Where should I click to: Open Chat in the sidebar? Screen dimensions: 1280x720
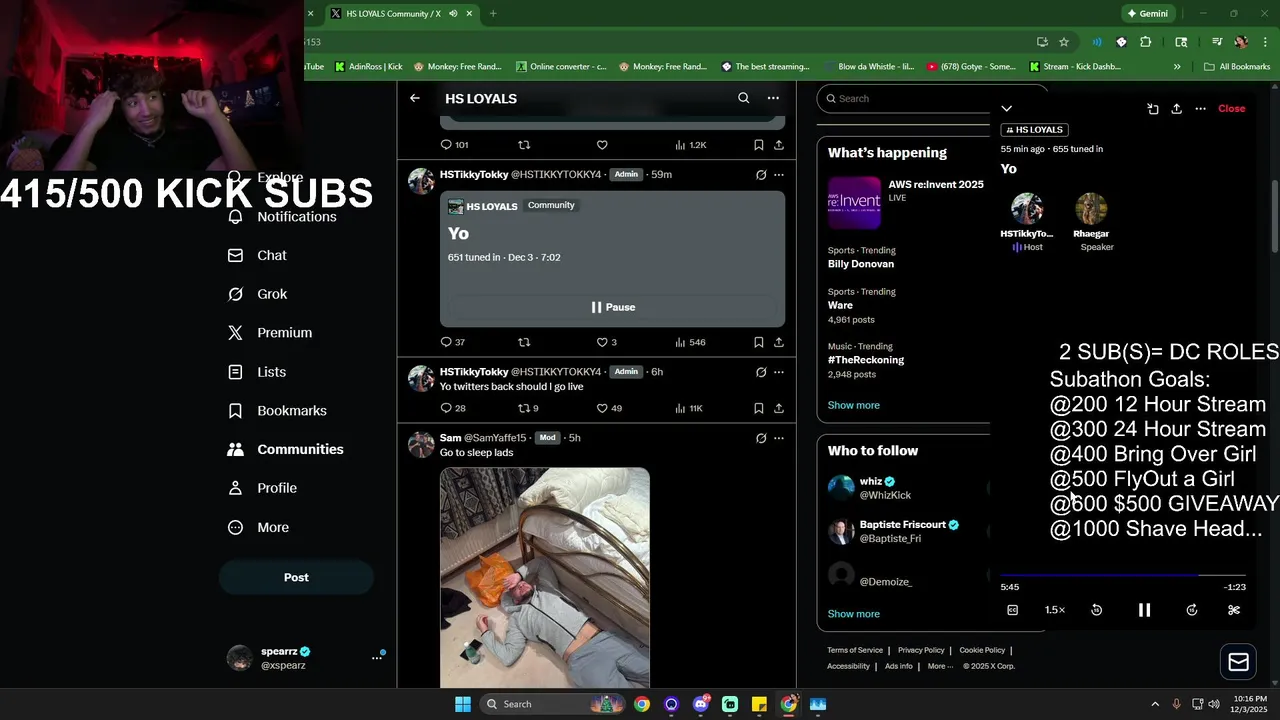(258, 255)
